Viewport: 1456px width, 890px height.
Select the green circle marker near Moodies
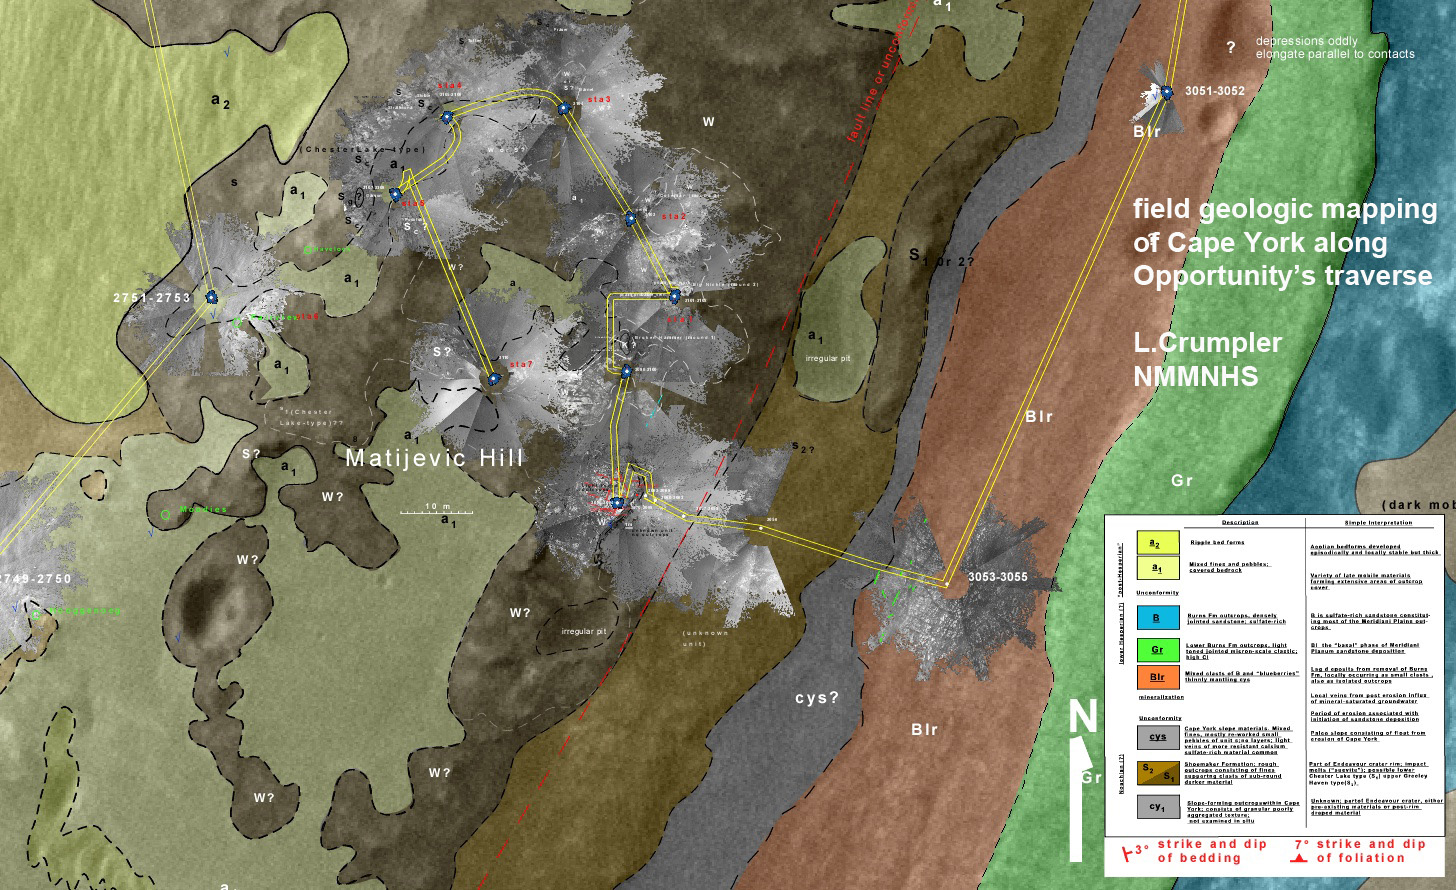coord(166,513)
